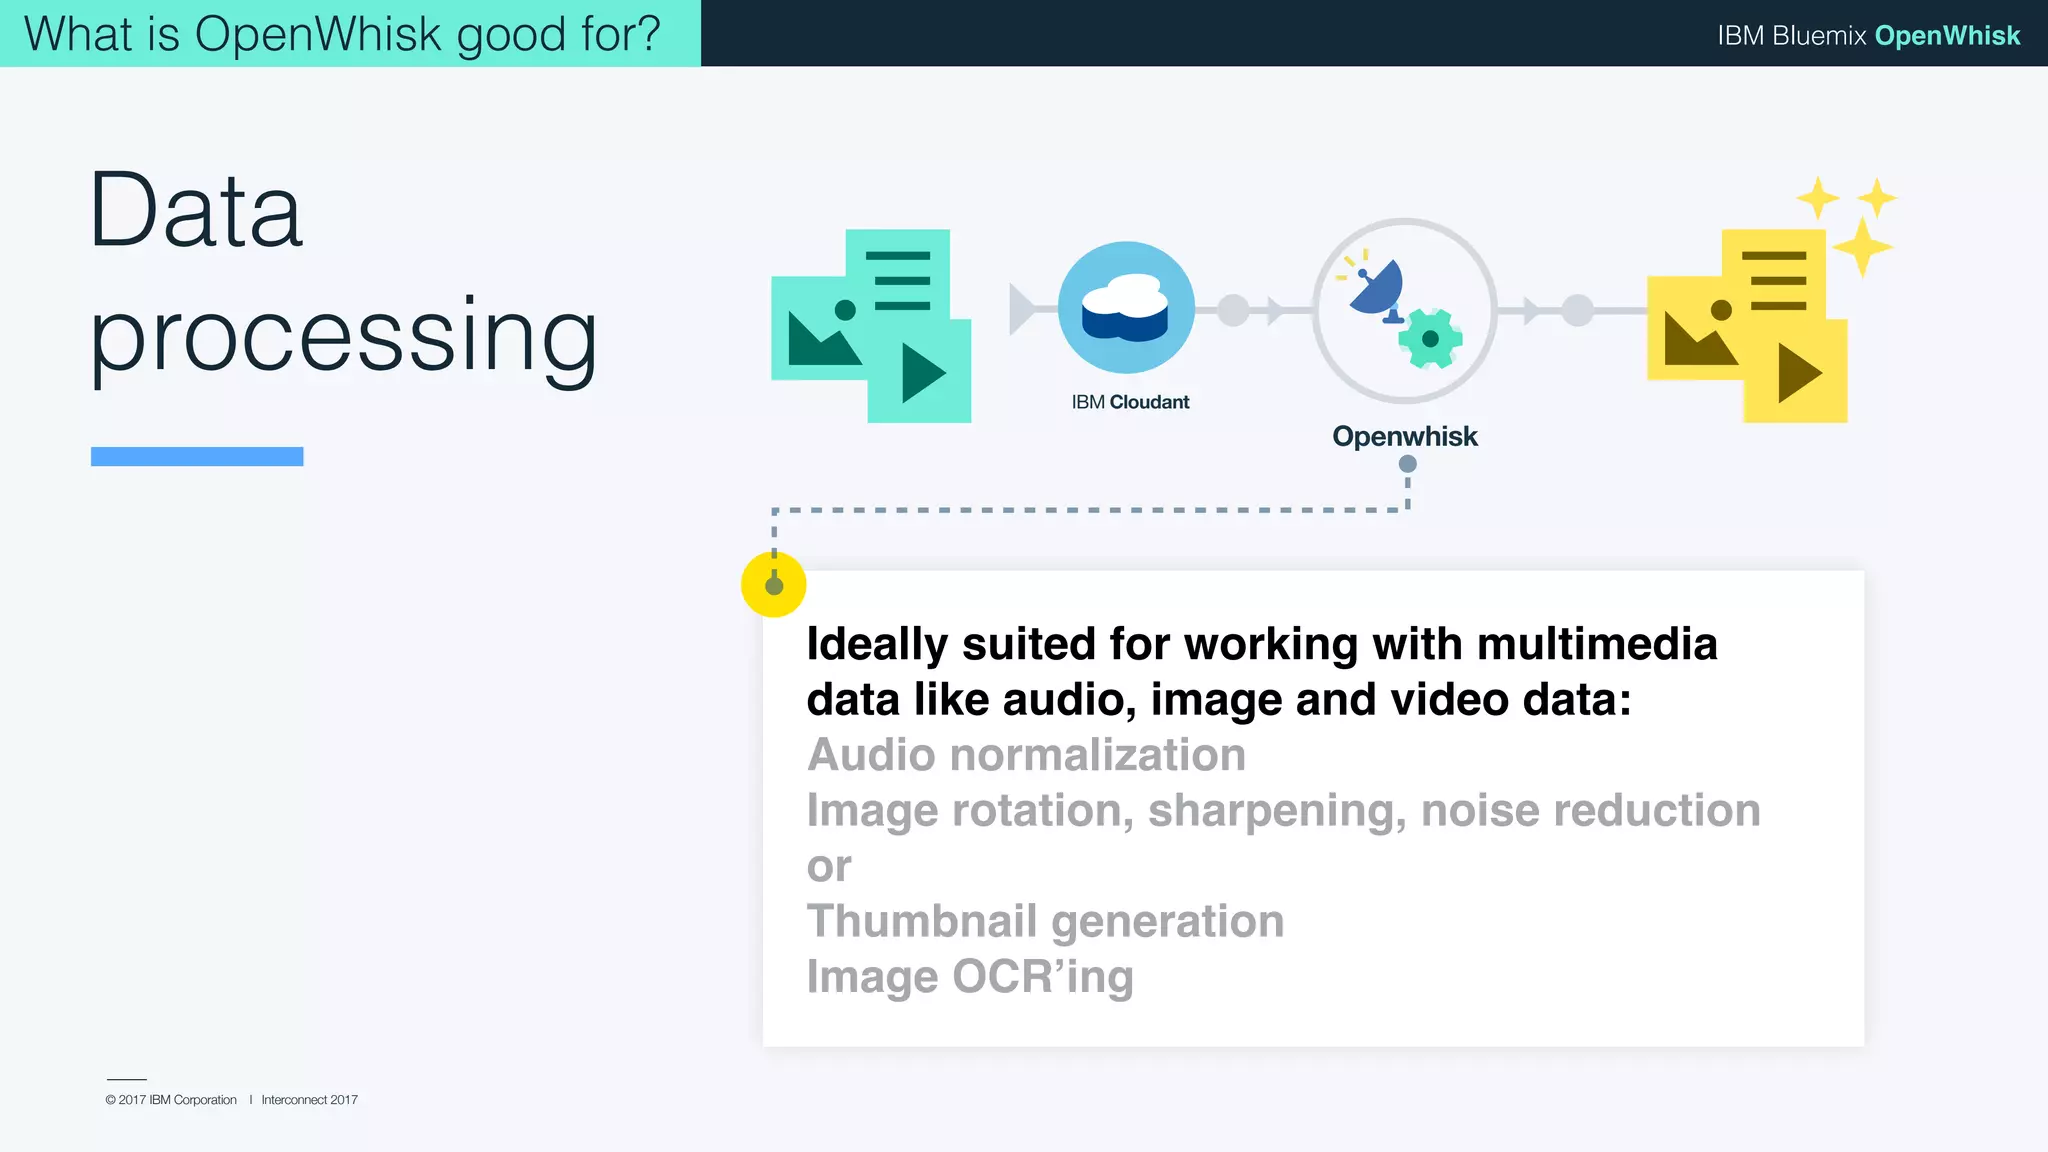Click the 'Thumbnail generation' line
This screenshot has width=2048, height=1152.
tap(1046, 921)
